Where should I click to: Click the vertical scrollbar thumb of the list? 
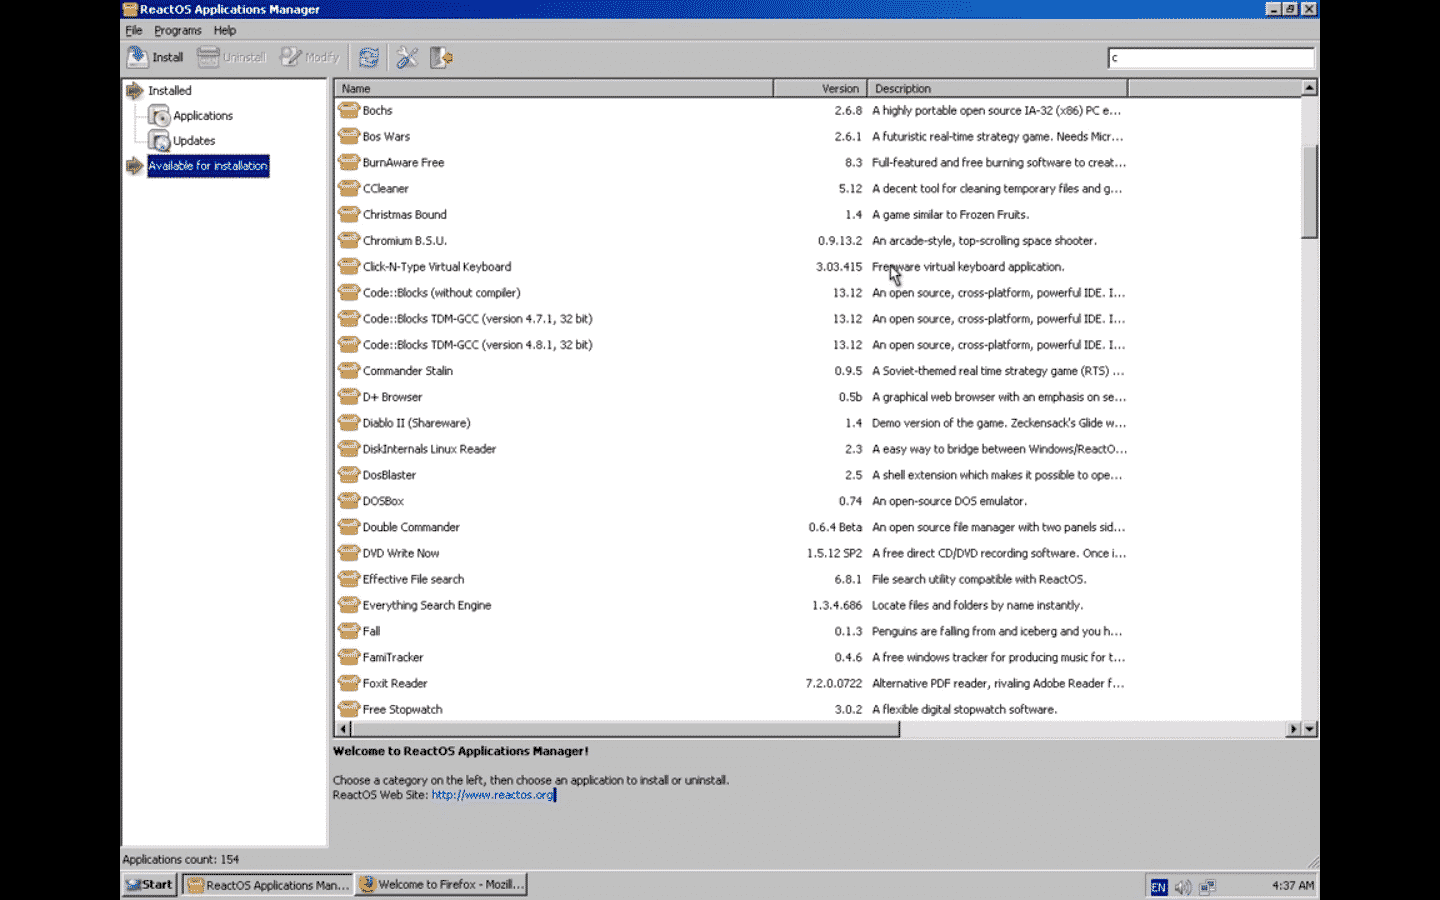tap(1309, 191)
